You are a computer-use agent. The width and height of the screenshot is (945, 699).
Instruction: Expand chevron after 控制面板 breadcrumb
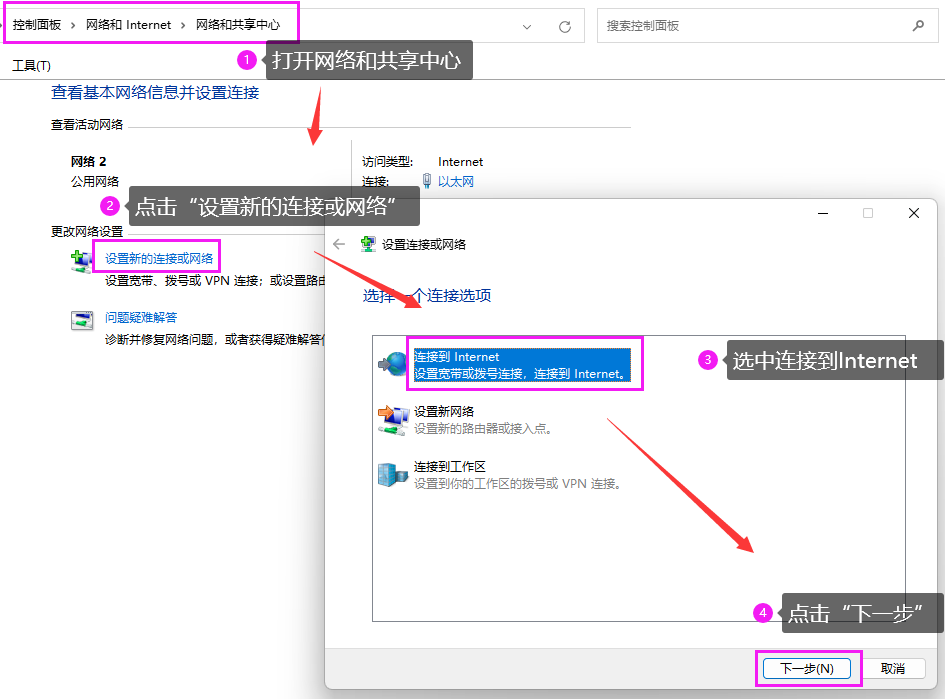pyautogui.click(x=73, y=25)
